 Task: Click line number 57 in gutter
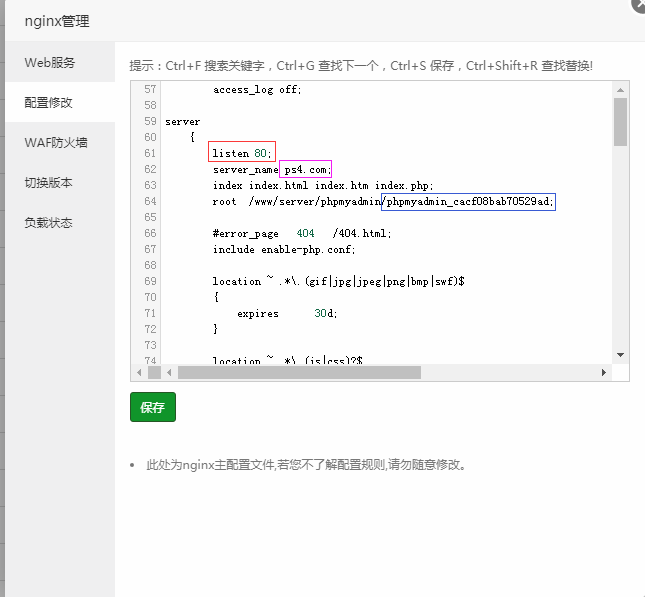[x=150, y=89]
